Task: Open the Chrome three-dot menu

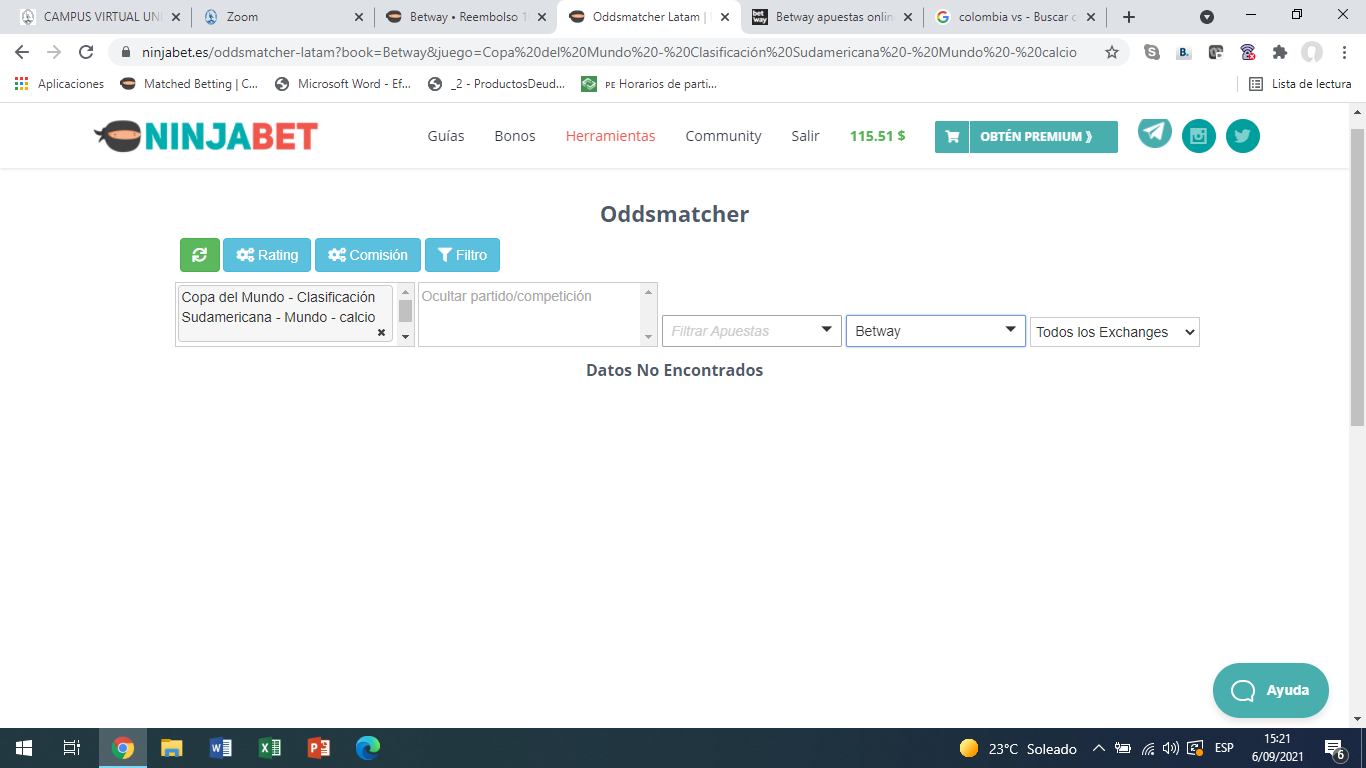Action: (1343, 52)
